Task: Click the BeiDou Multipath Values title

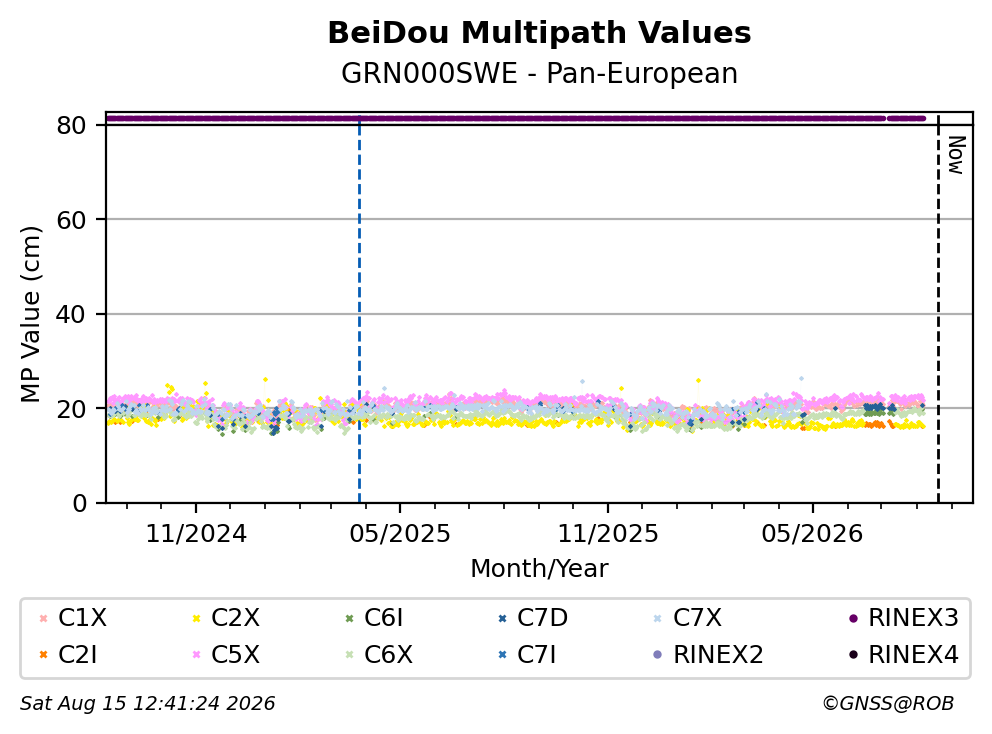Action: click(x=539, y=33)
